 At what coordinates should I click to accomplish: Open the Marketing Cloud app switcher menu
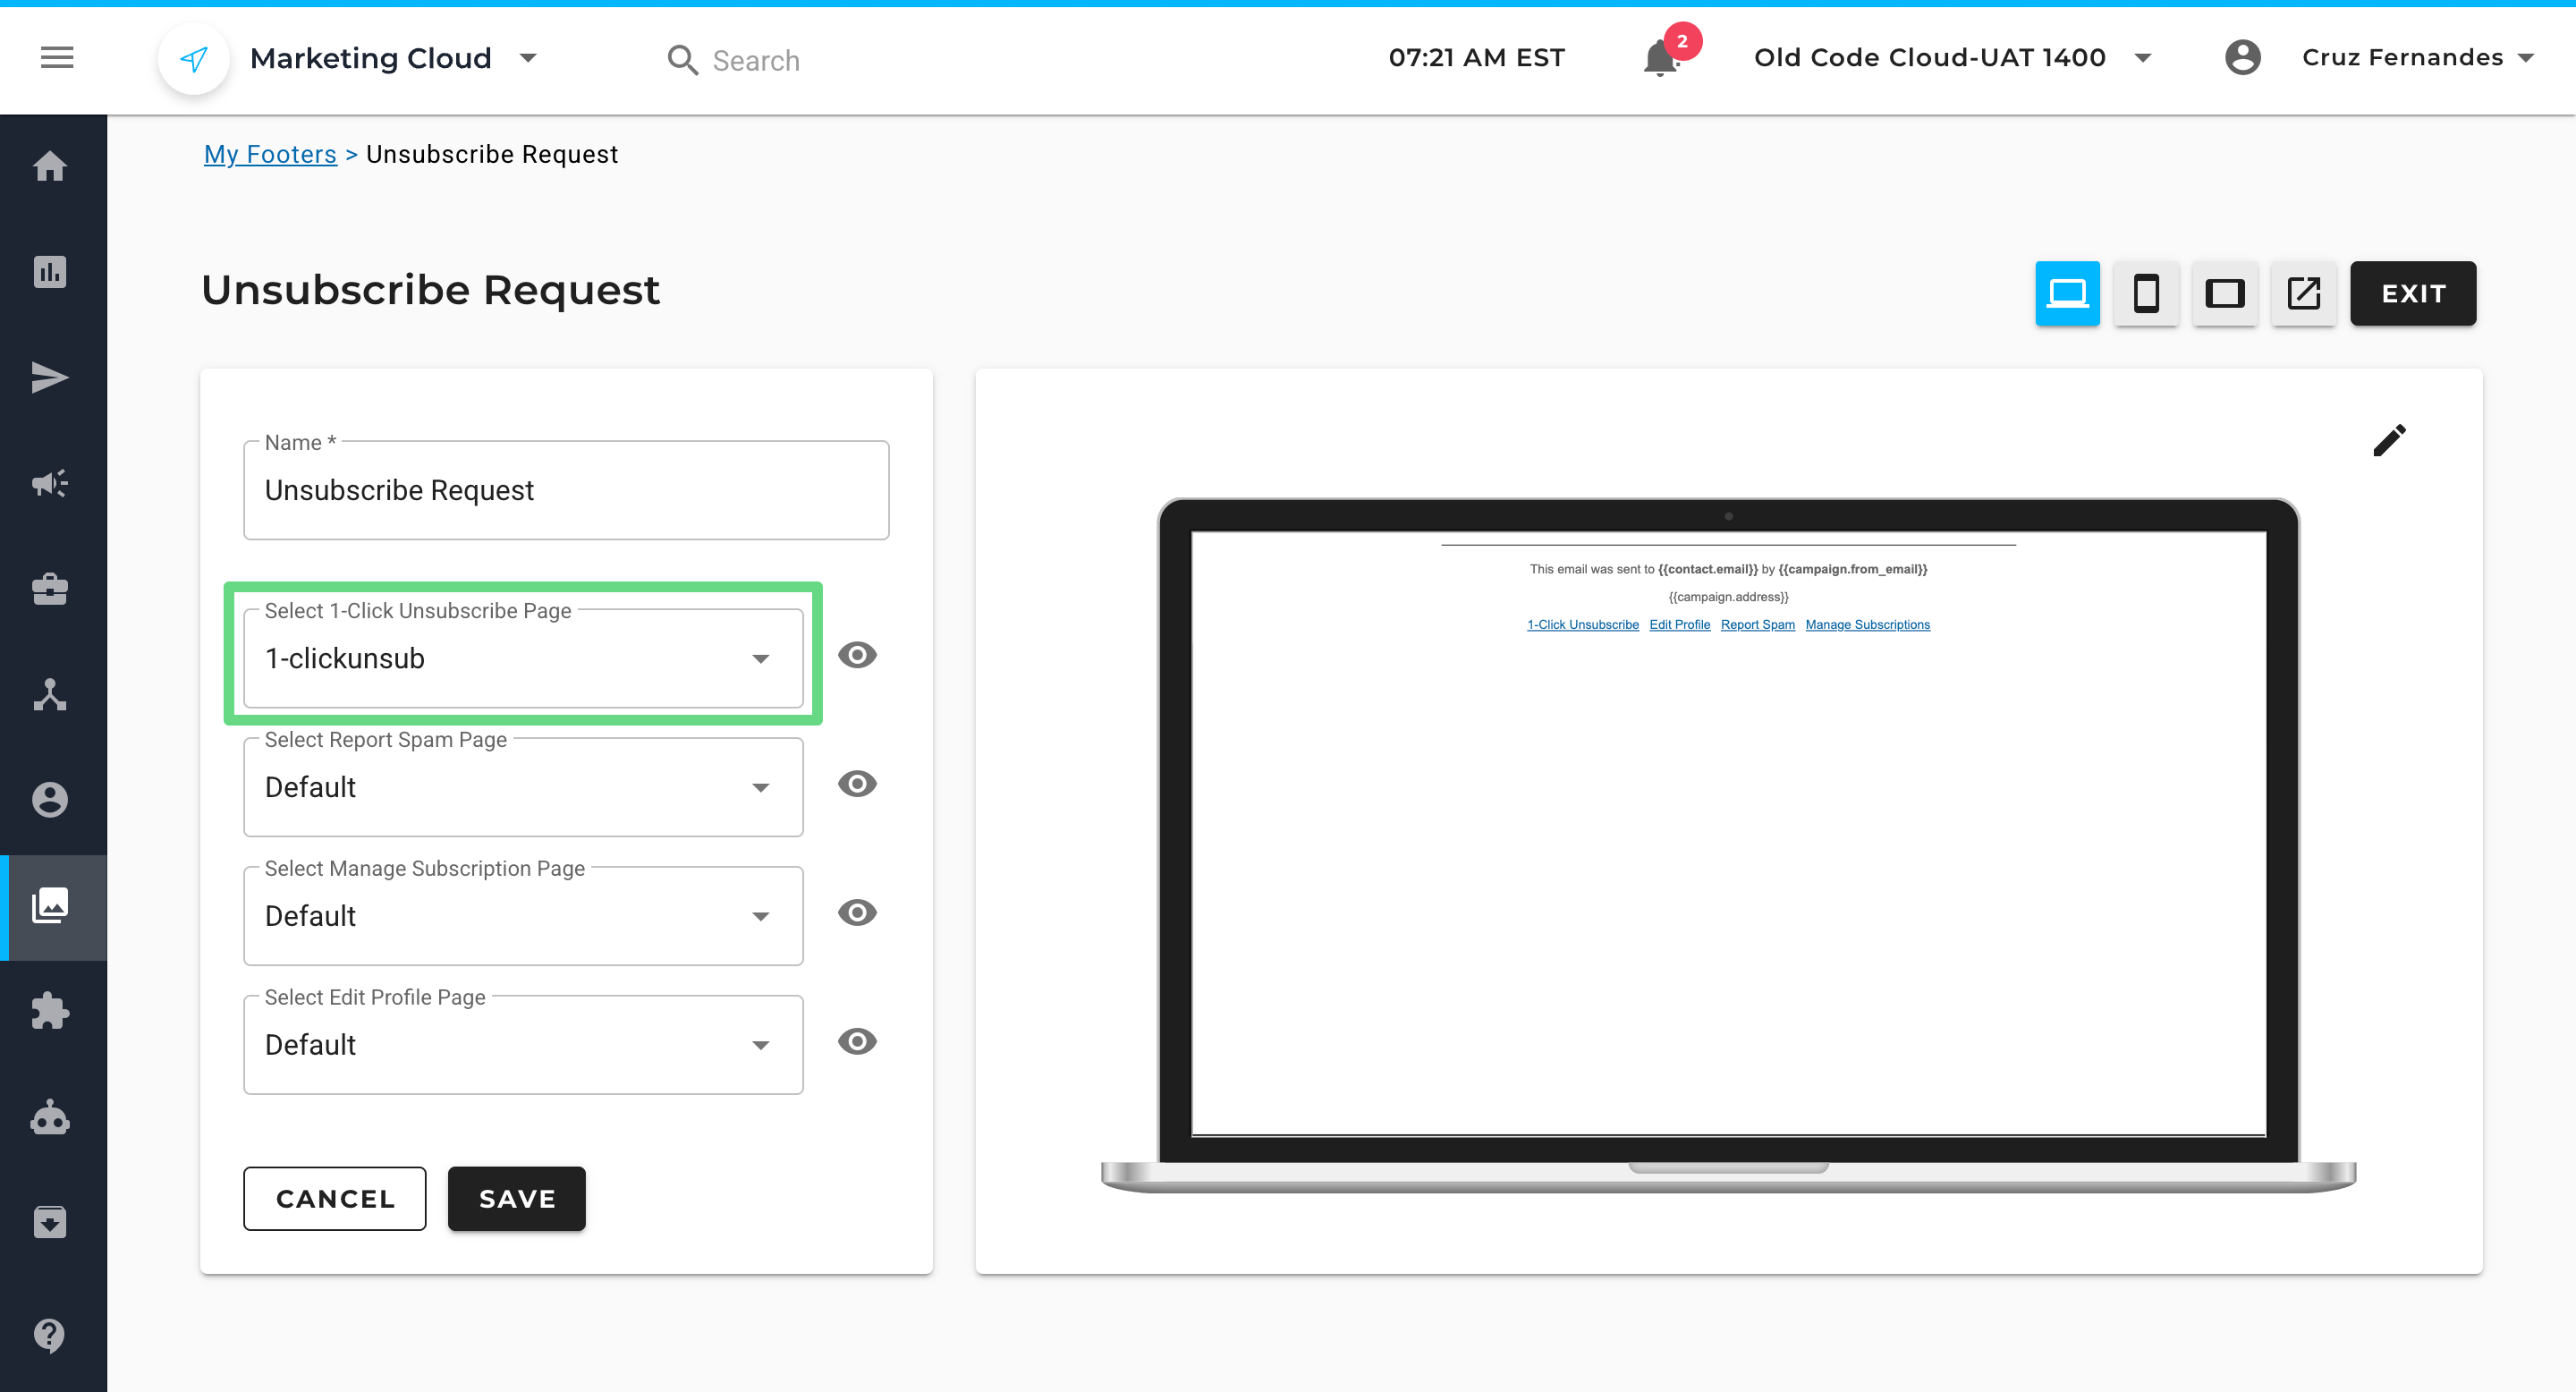point(394,58)
